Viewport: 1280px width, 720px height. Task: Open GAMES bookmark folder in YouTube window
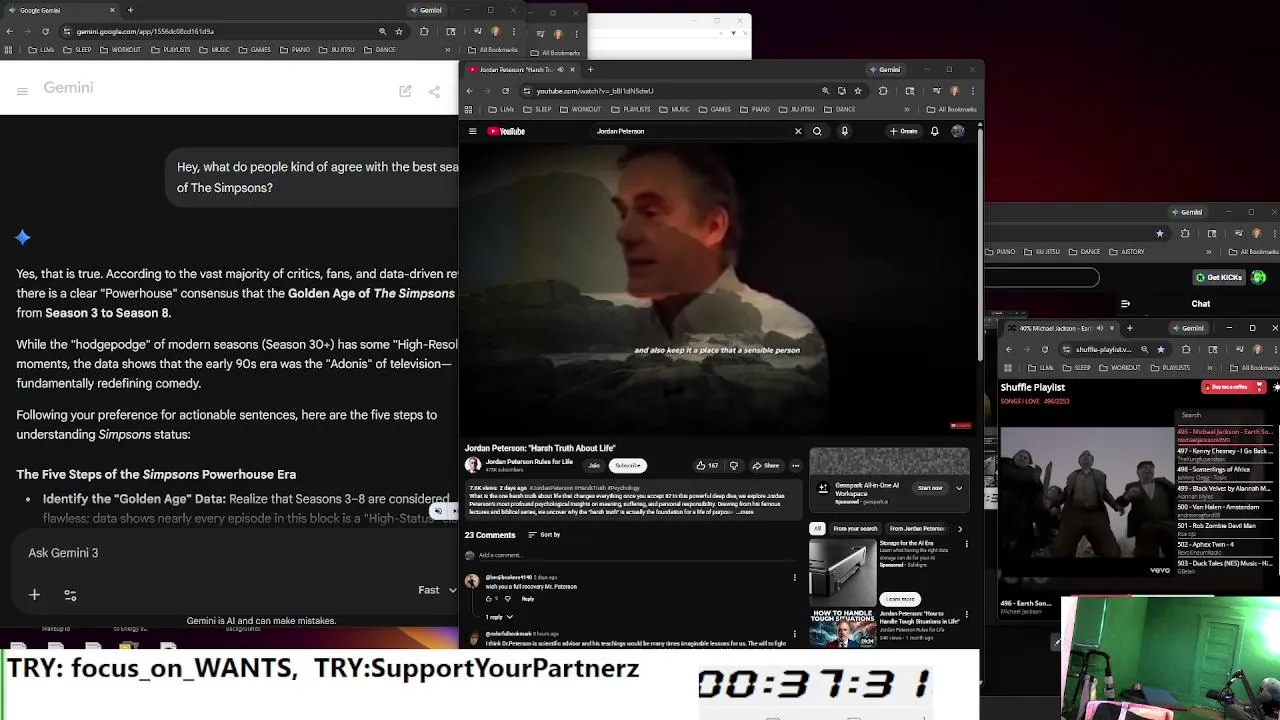714,110
